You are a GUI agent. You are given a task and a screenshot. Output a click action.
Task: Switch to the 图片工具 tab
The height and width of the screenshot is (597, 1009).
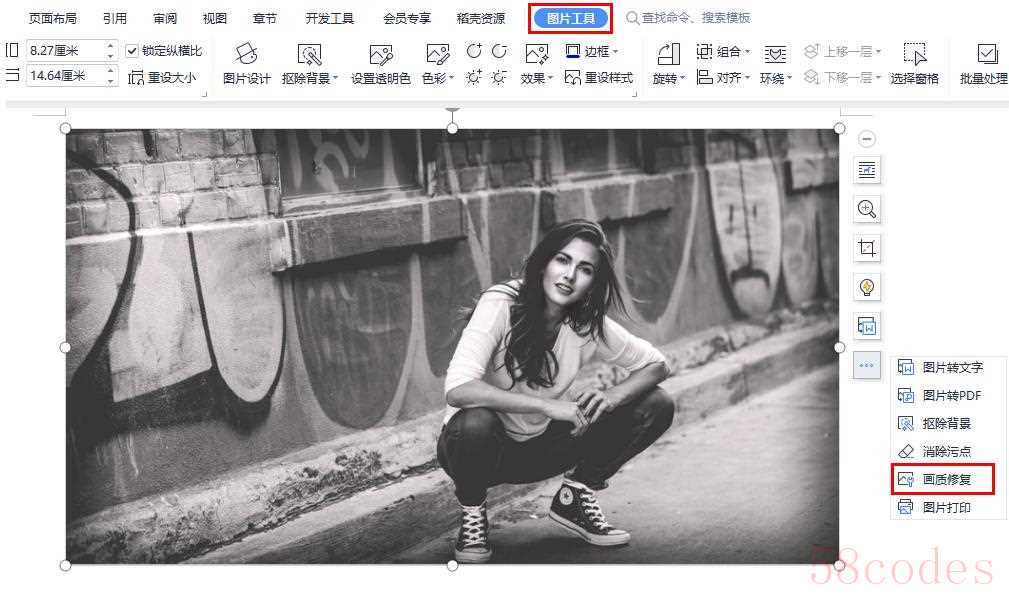point(570,18)
